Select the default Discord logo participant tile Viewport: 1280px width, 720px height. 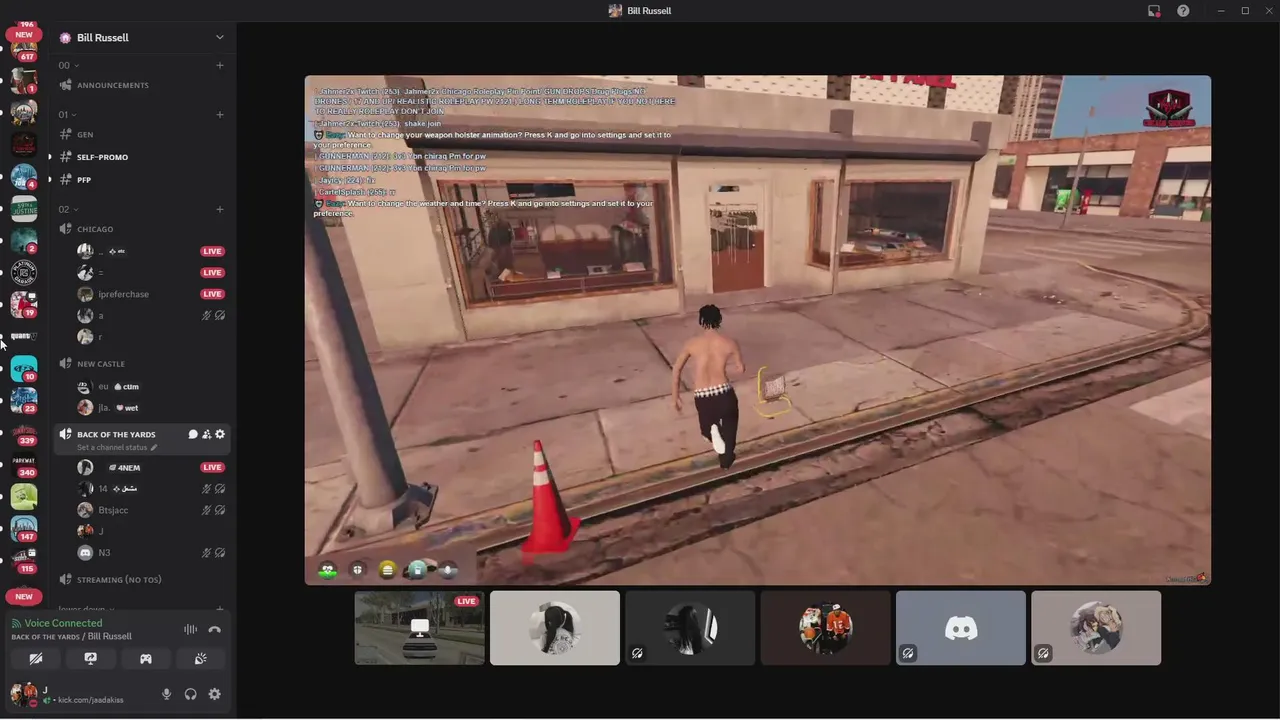pyautogui.click(x=961, y=628)
